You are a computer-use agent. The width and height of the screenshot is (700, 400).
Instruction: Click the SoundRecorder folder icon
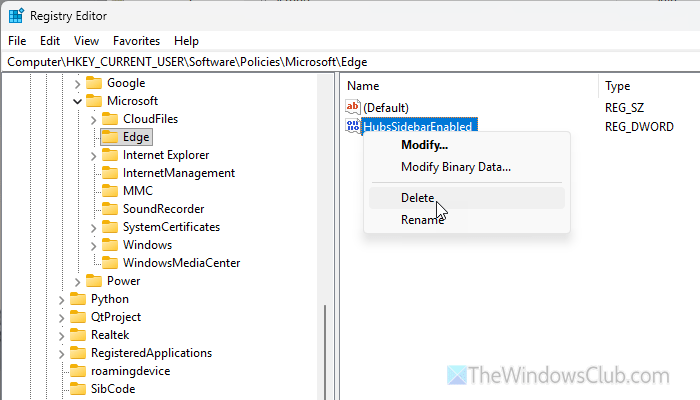110,209
